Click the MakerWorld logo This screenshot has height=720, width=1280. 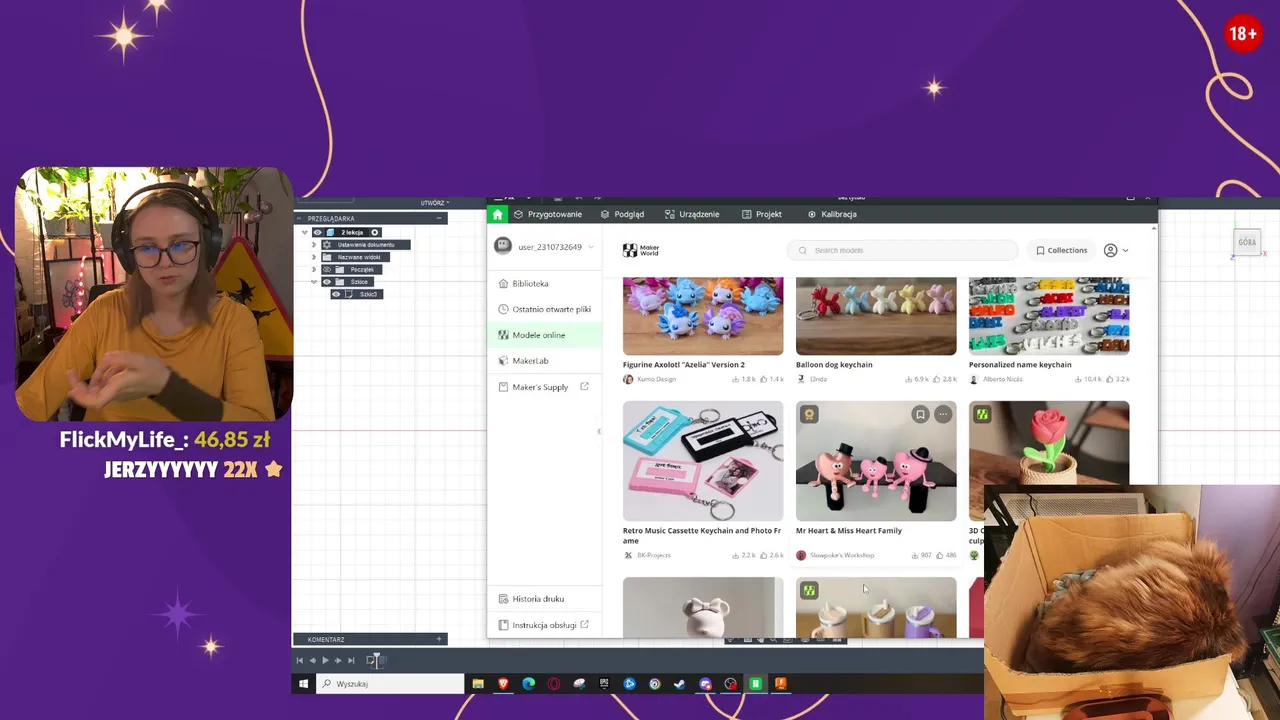(x=641, y=250)
